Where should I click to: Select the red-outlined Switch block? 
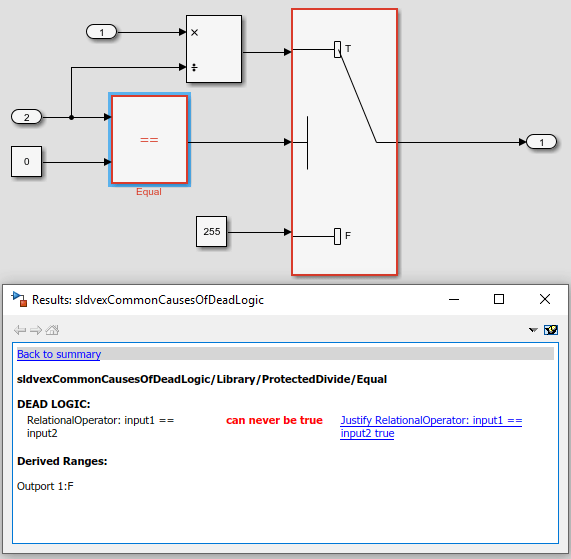click(344, 142)
